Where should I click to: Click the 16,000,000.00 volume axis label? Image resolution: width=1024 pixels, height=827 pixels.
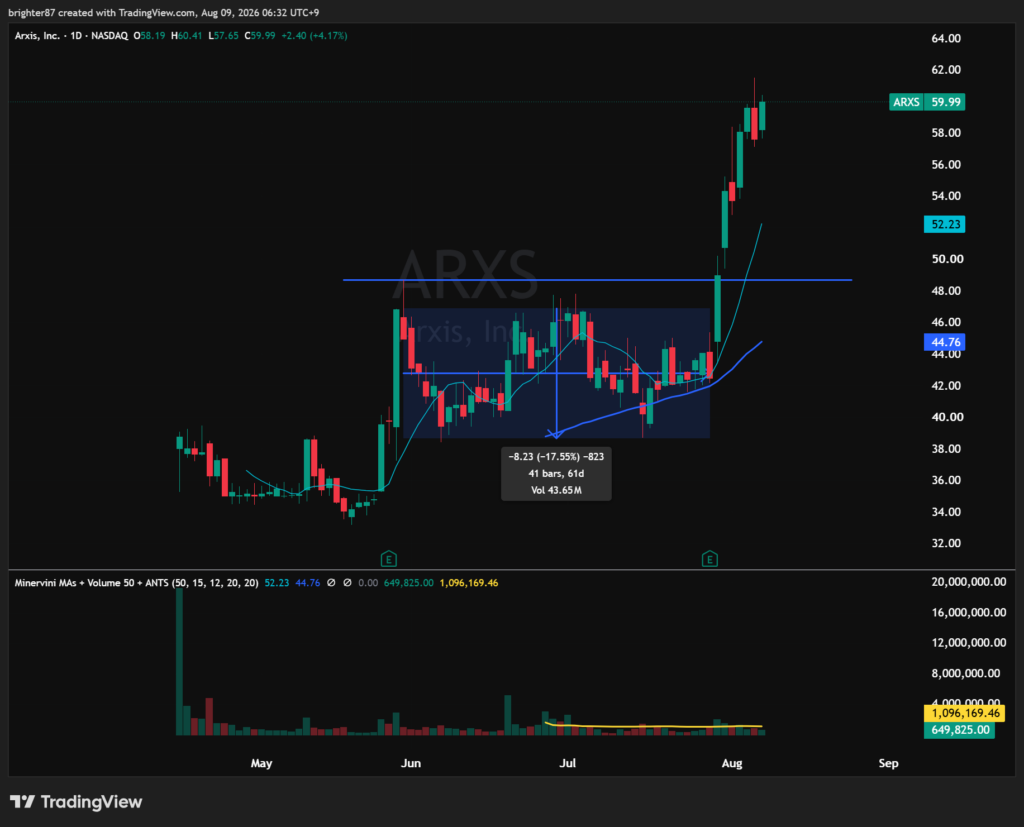coord(968,613)
